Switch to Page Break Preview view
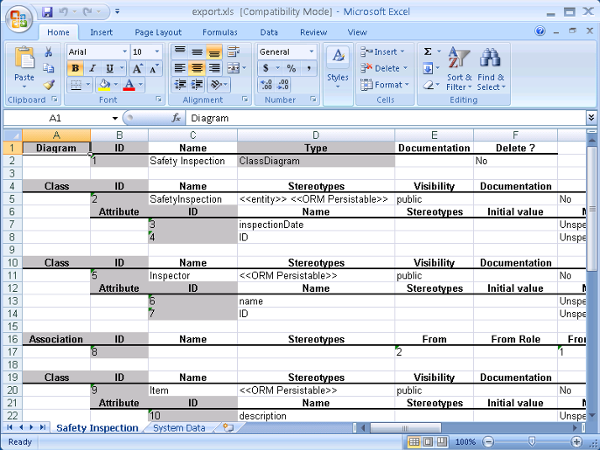This screenshot has width=600, height=450. tap(442, 442)
